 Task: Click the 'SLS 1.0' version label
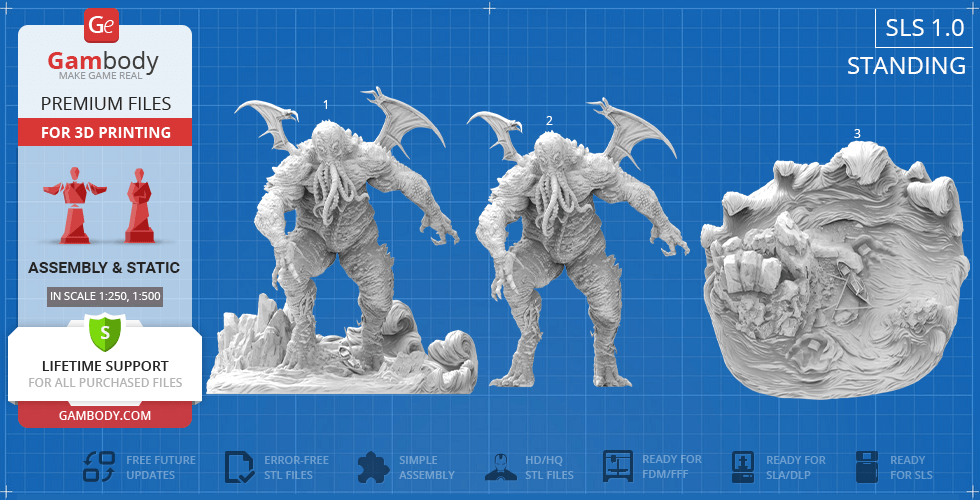(925, 28)
